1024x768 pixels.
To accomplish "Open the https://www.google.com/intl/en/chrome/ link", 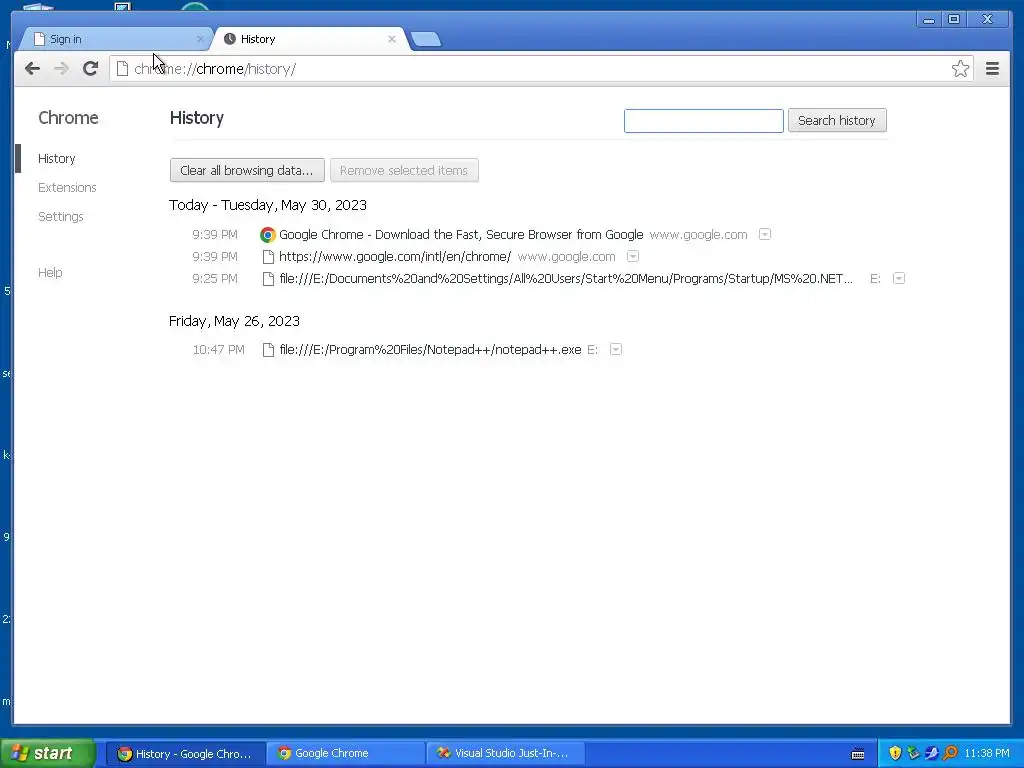I will pyautogui.click(x=395, y=257).
